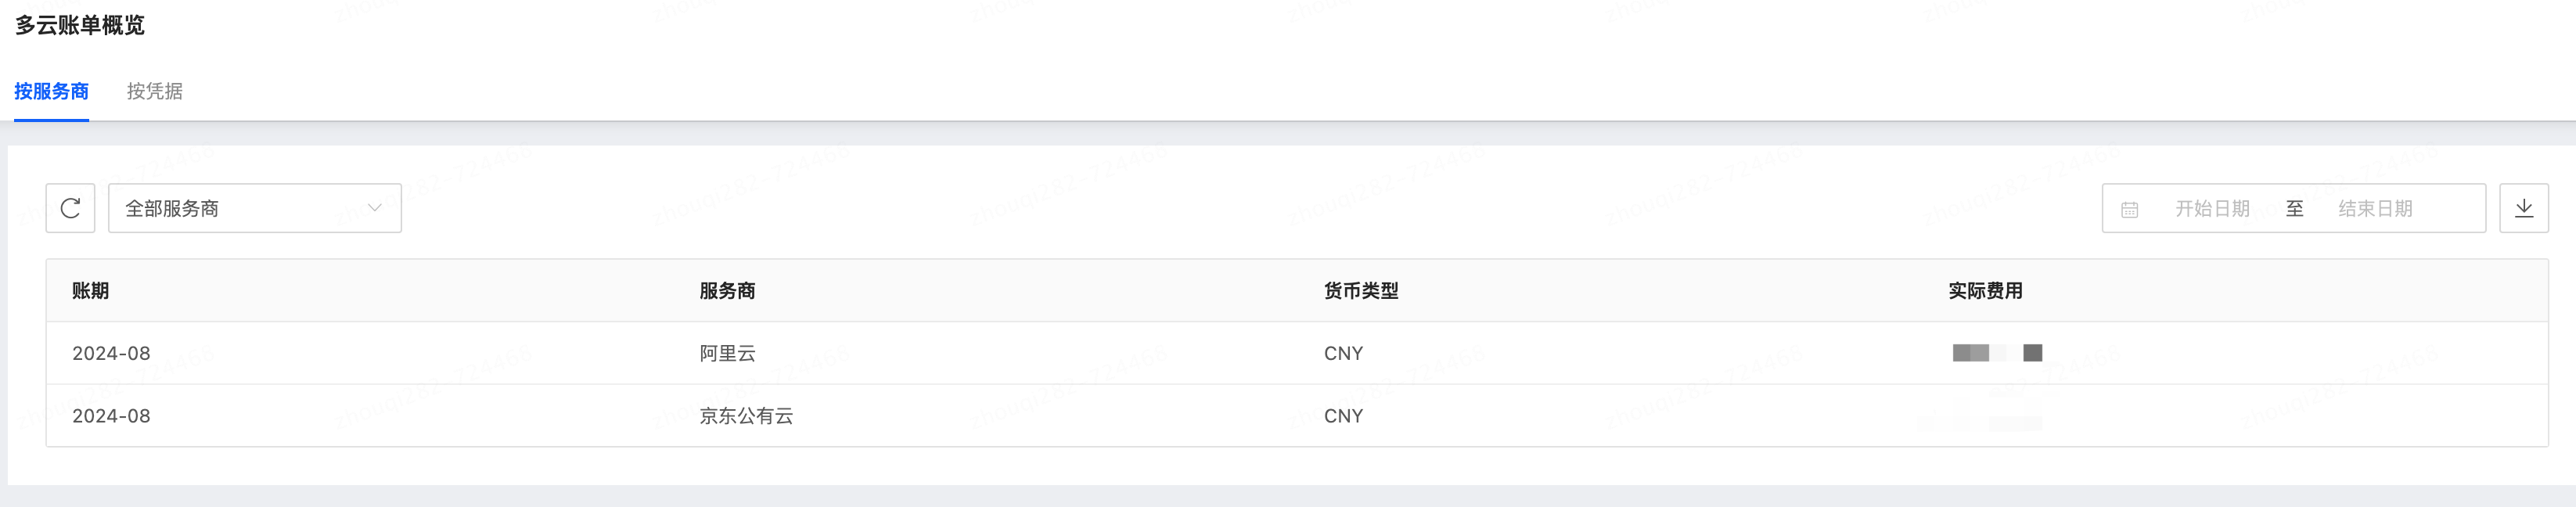The height and width of the screenshot is (507, 2576).
Task: Expand the 全部服务商 dropdown chevron
Action: point(375,208)
